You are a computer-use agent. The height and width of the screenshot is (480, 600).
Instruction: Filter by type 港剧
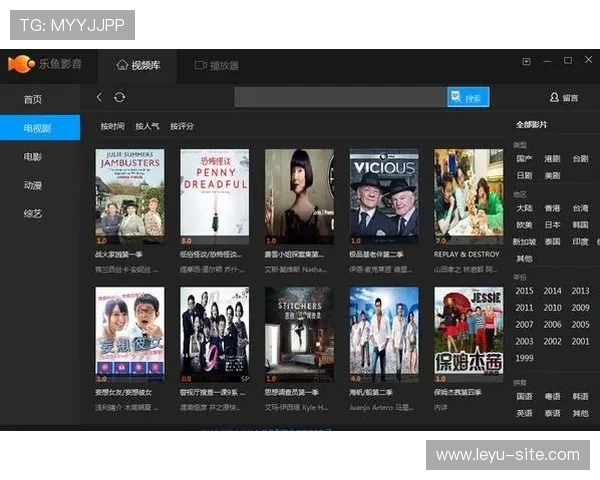pos(552,158)
